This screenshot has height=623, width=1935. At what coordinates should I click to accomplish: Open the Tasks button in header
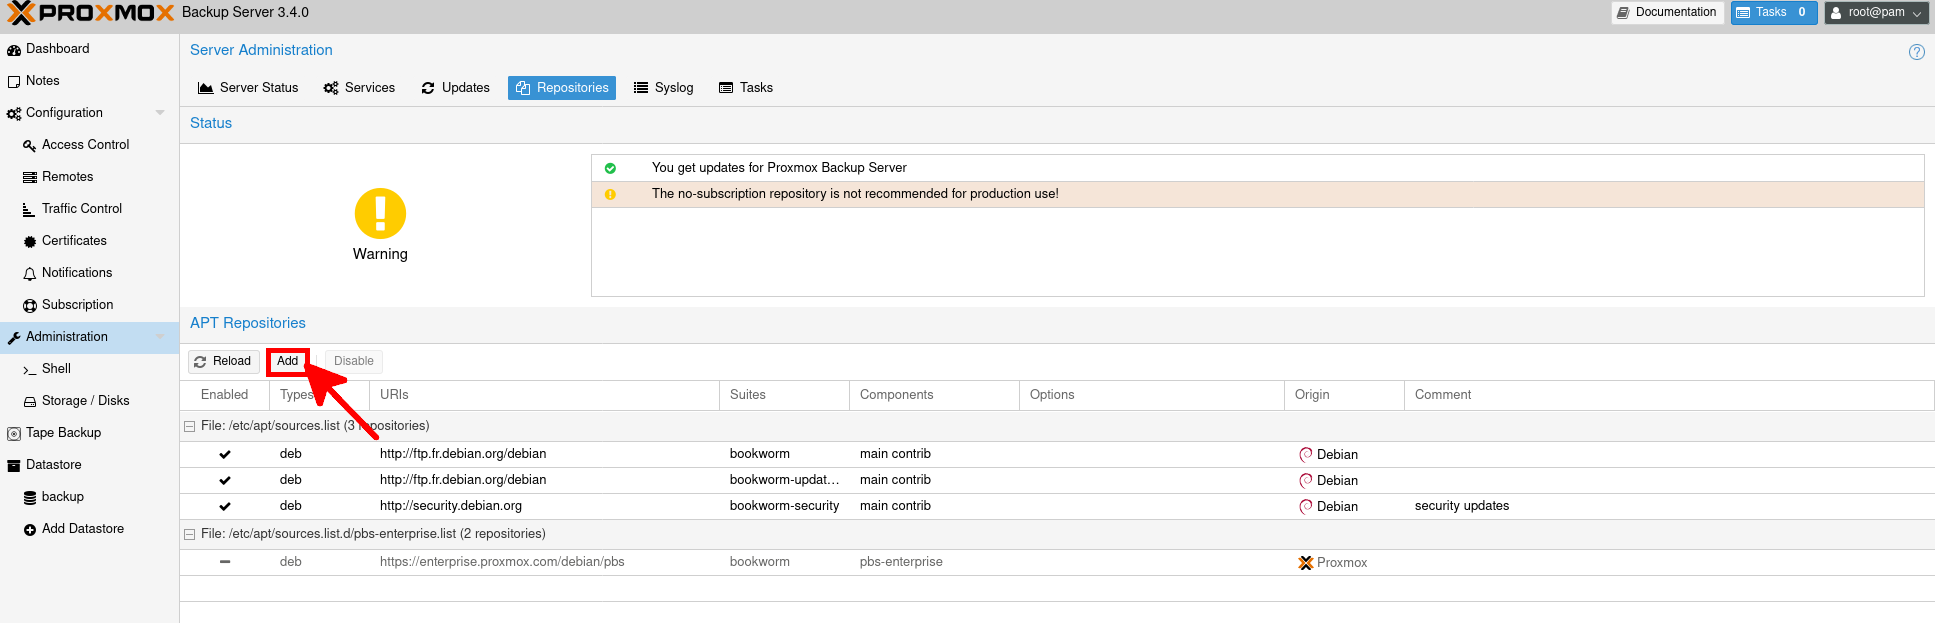click(1774, 13)
